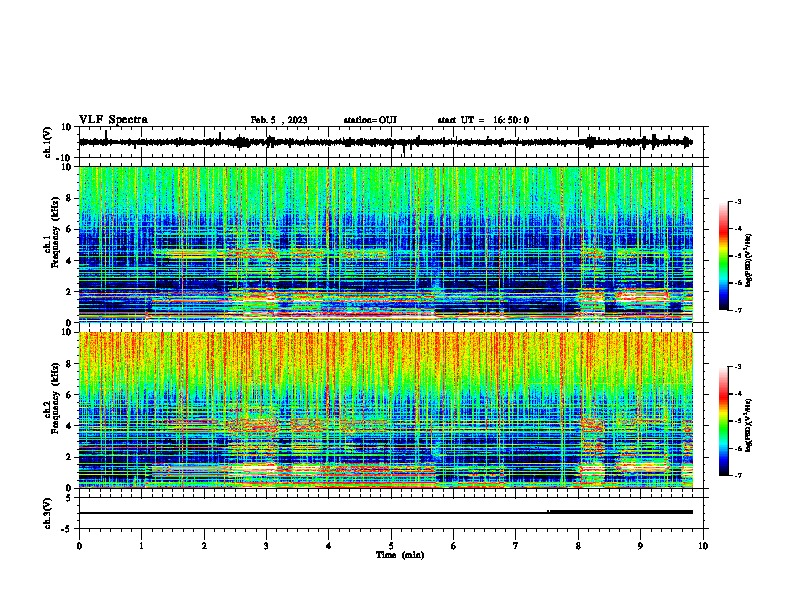
Task: Select the date text "Feb. 5, 2023"
Action: point(279,120)
